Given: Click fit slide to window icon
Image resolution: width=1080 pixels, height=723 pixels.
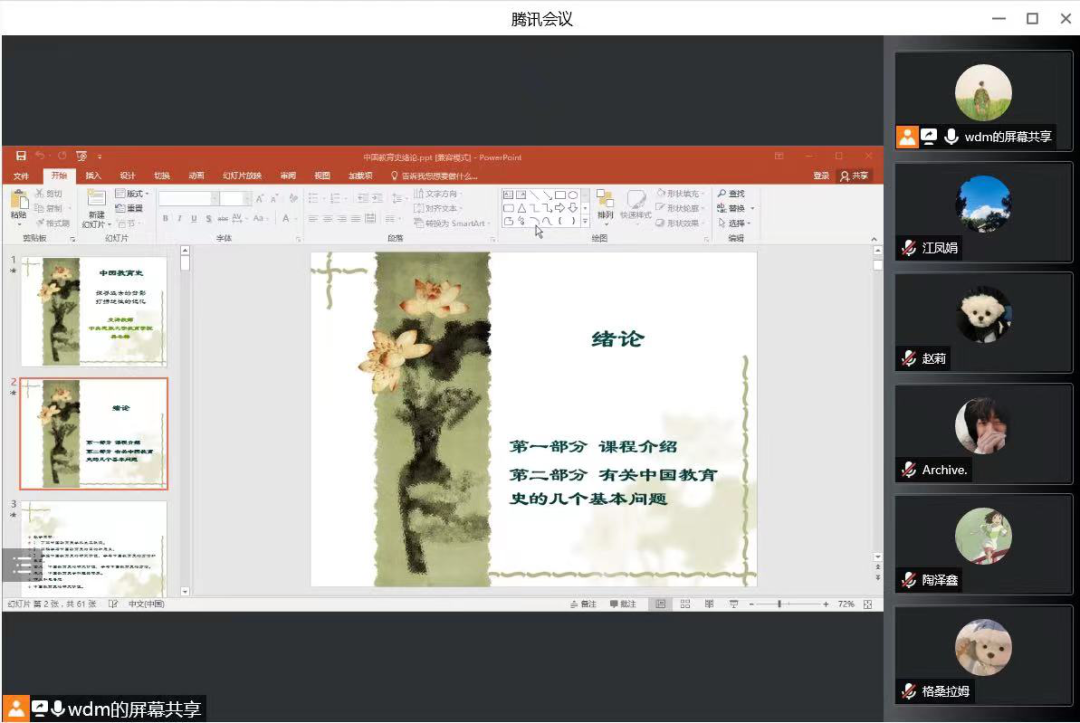Looking at the screenshot, I should coord(868,604).
